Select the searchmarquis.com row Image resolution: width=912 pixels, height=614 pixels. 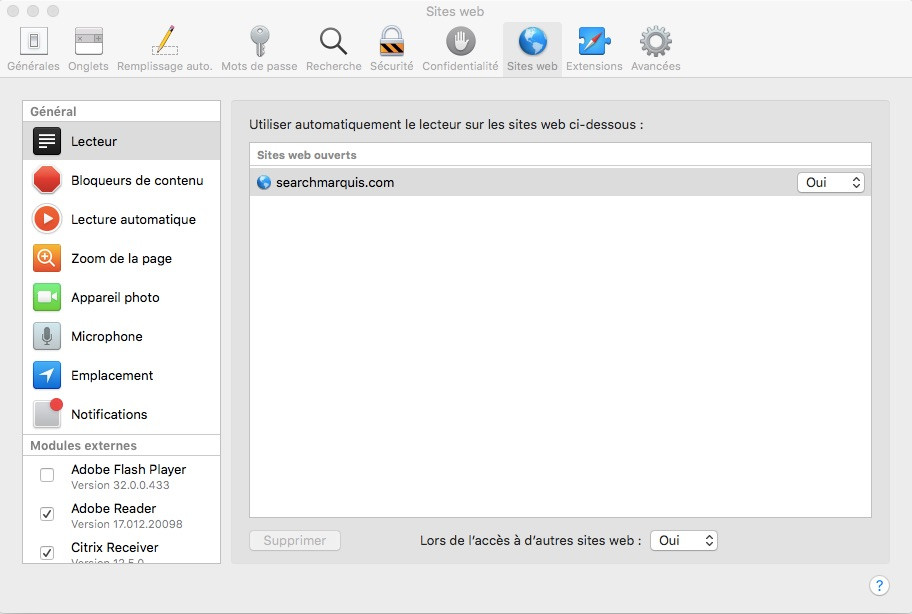click(x=500, y=182)
